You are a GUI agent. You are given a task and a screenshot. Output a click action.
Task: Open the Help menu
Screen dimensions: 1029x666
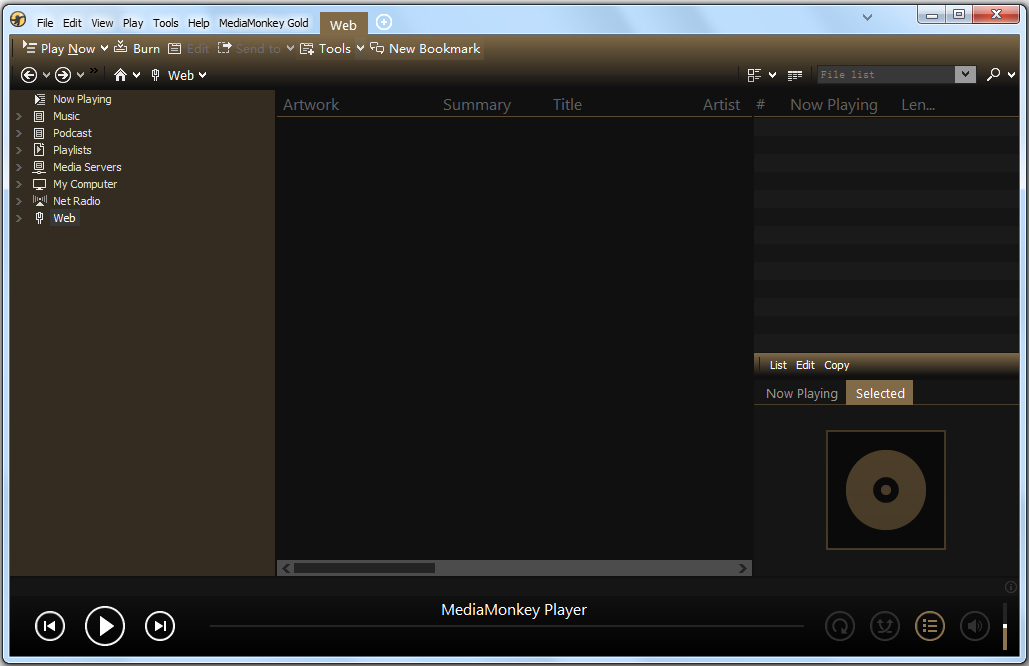(x=198, y=23)
